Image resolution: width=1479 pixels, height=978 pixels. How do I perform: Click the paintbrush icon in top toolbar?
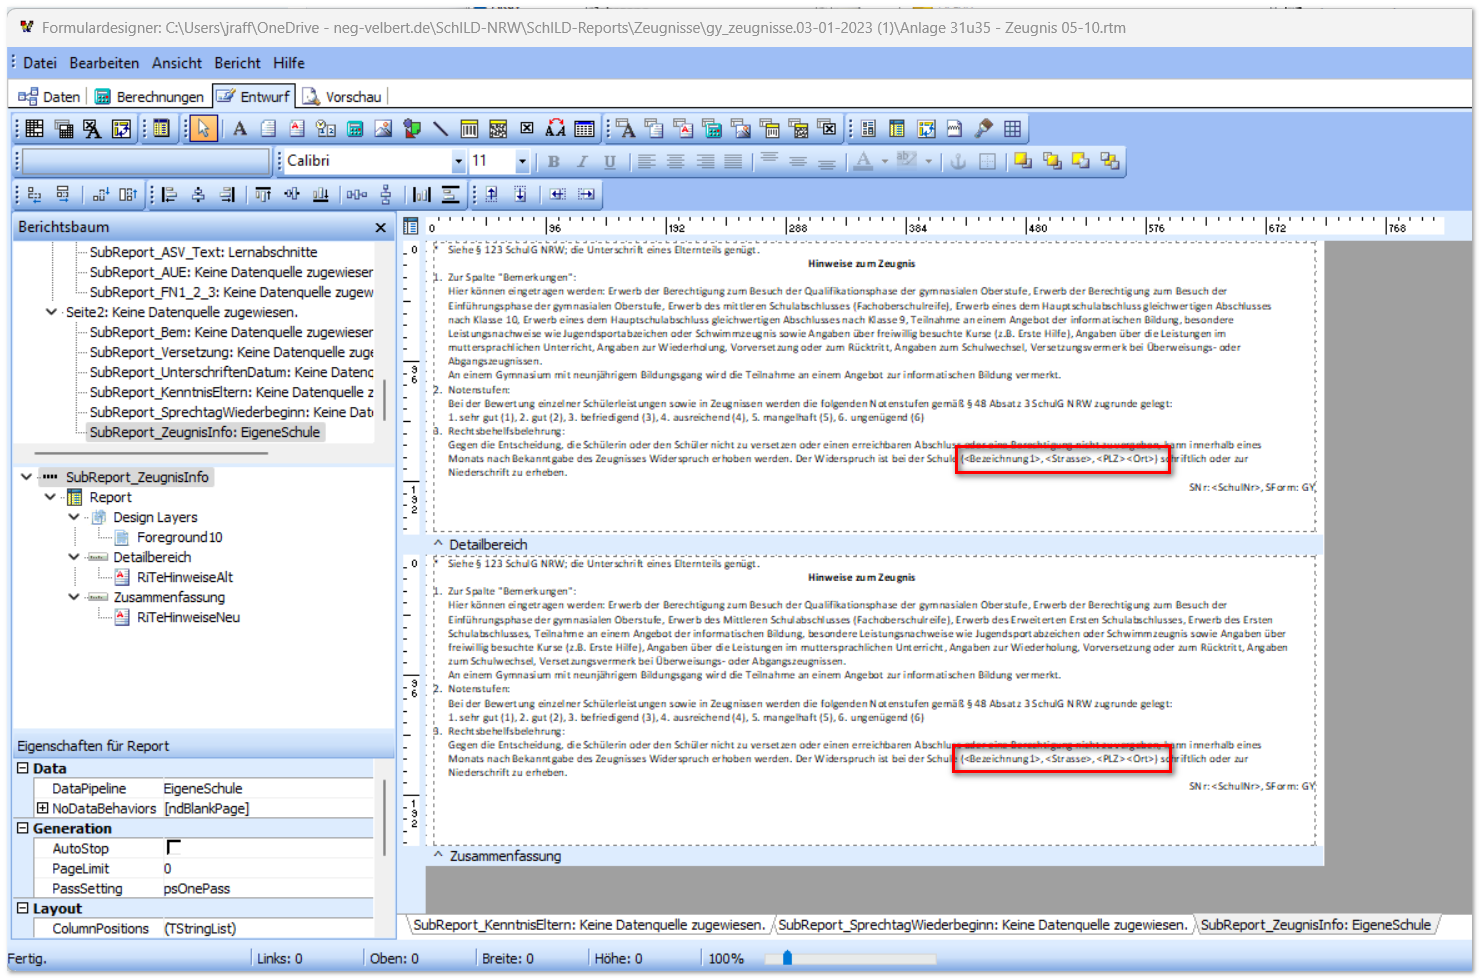coord(984,129)
